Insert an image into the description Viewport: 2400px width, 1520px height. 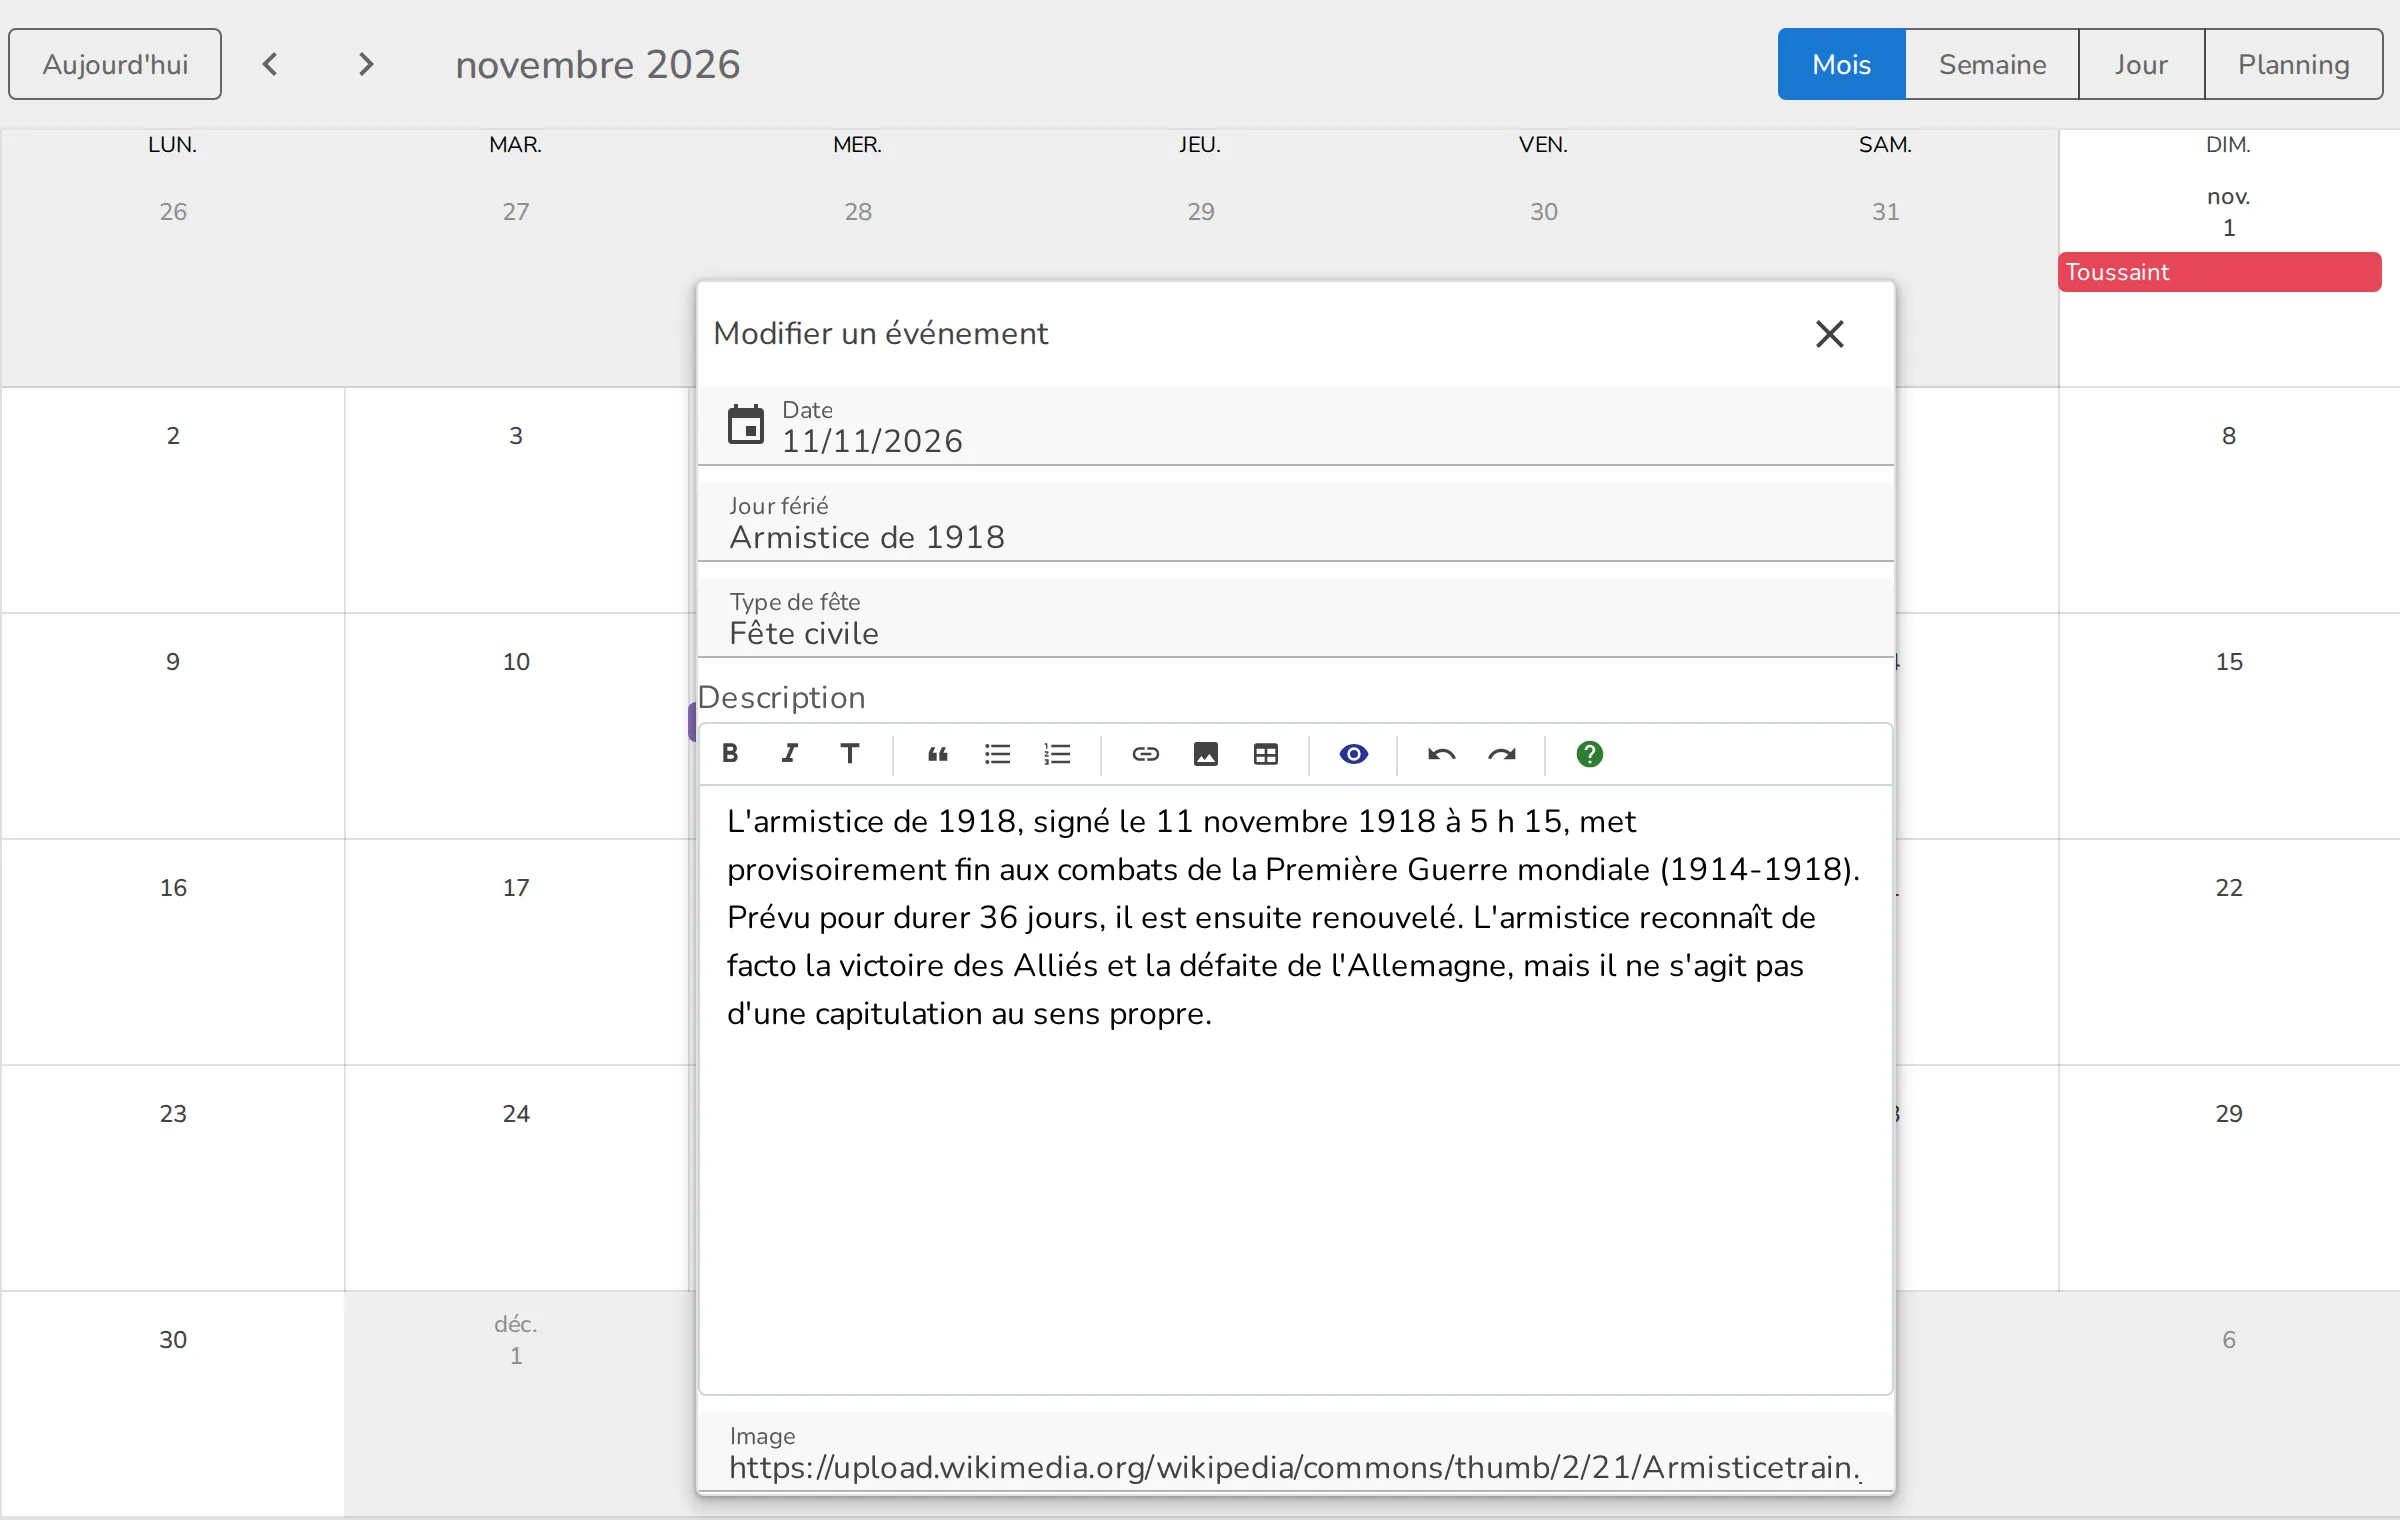coord(1206,754)
